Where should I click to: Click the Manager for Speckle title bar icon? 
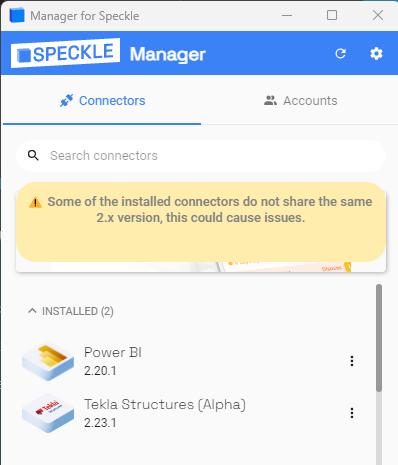[17, 15]
